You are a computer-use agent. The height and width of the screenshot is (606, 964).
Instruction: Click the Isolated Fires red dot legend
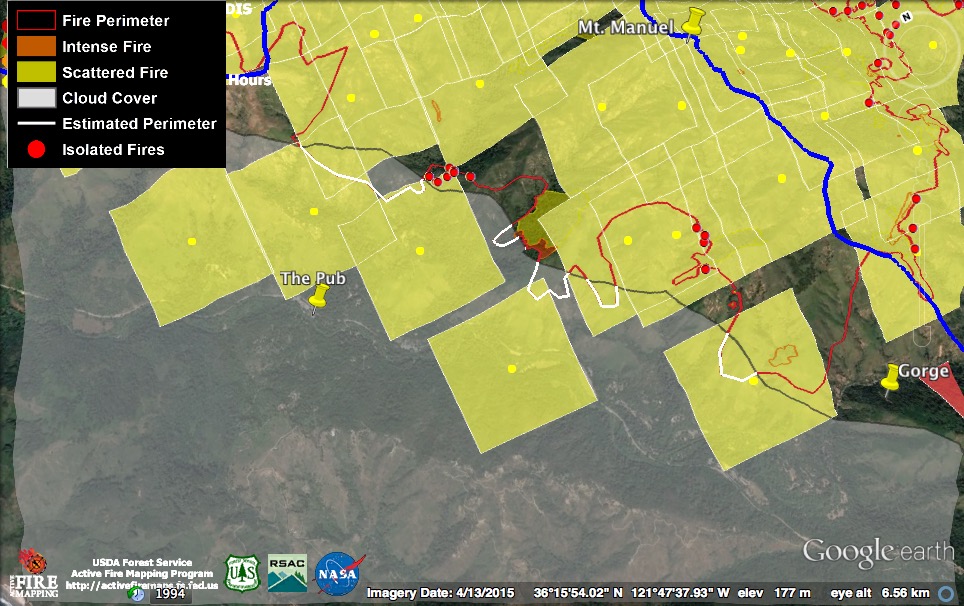pos(36,150)
